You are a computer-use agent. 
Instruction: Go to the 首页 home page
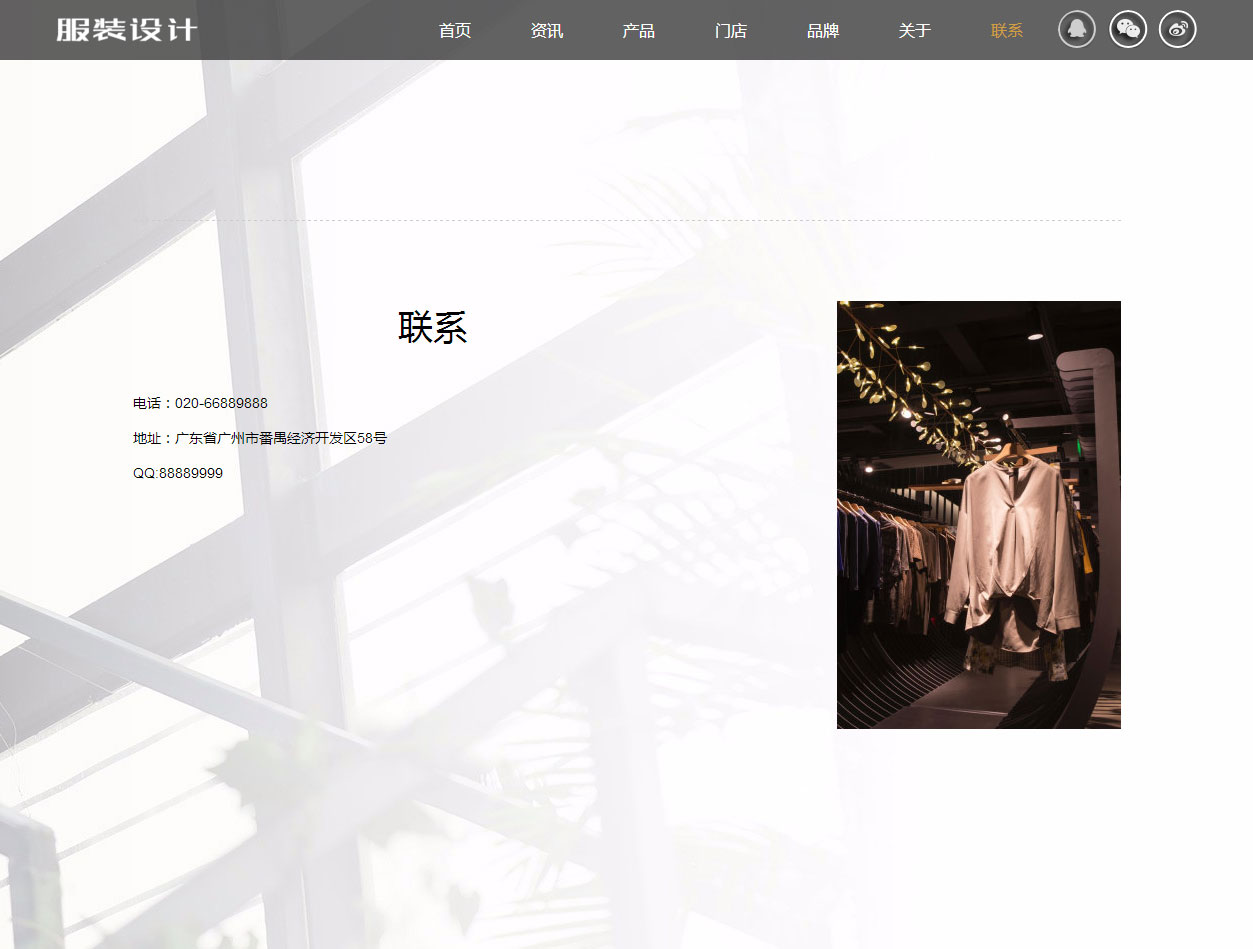click(x=455, y=31)
